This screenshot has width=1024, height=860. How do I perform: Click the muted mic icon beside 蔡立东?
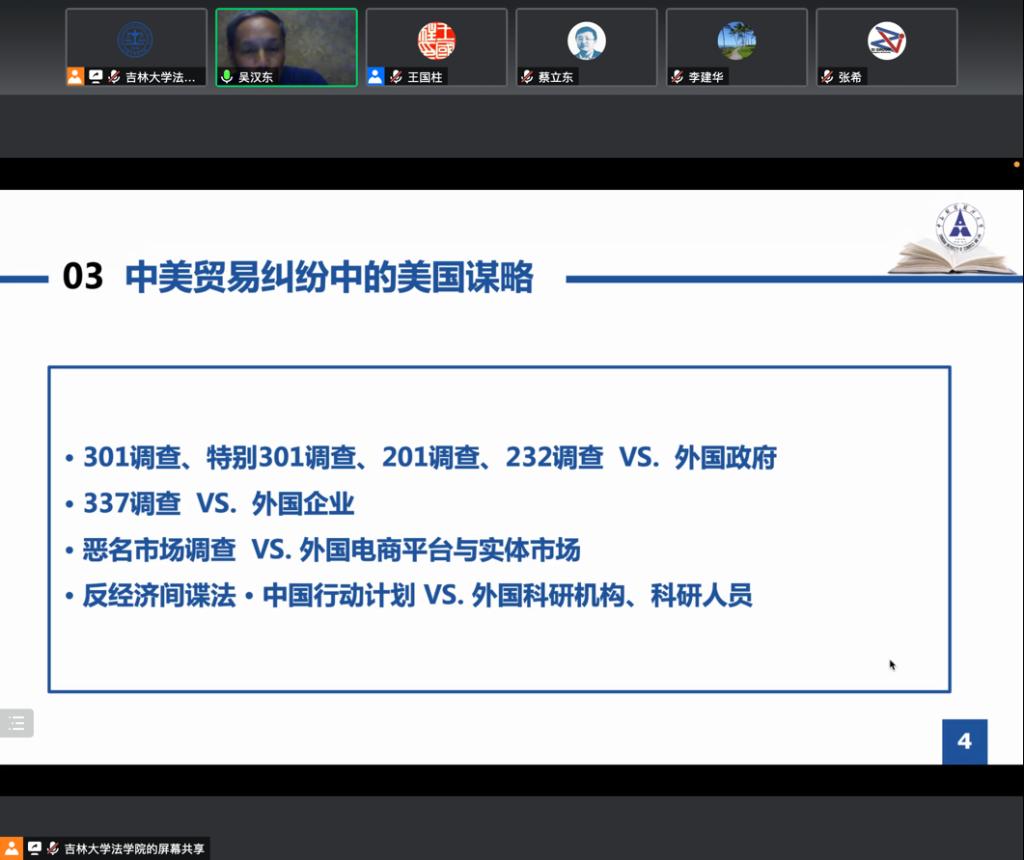pyautogui.click(x=527, y=77)
